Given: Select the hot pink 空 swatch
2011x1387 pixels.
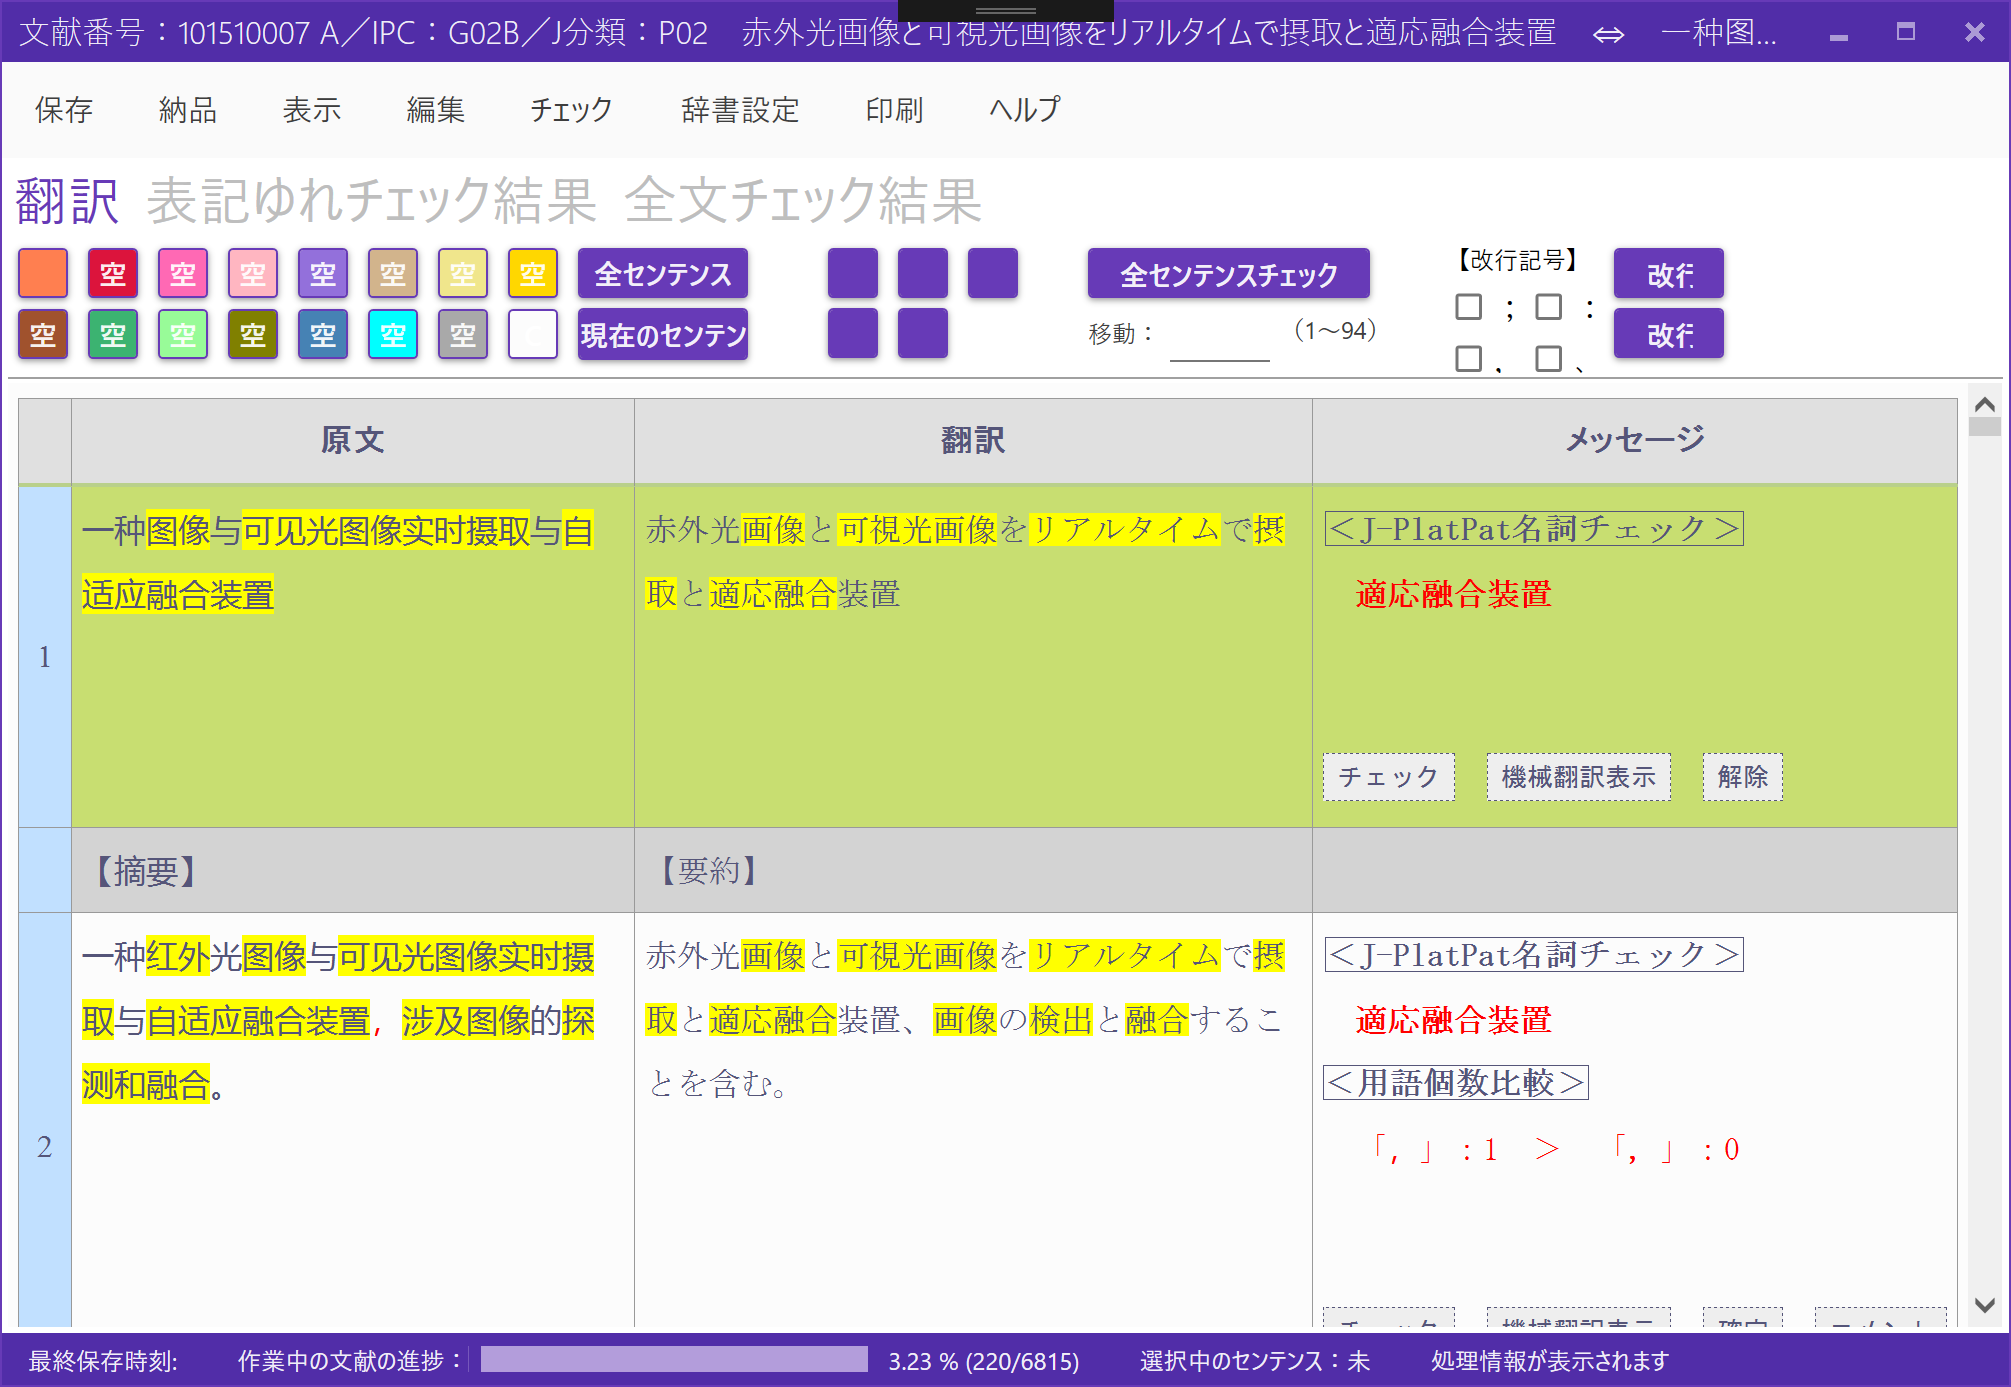Looking at the screenshot, I should pyautogui.click(x=183, y=274).
